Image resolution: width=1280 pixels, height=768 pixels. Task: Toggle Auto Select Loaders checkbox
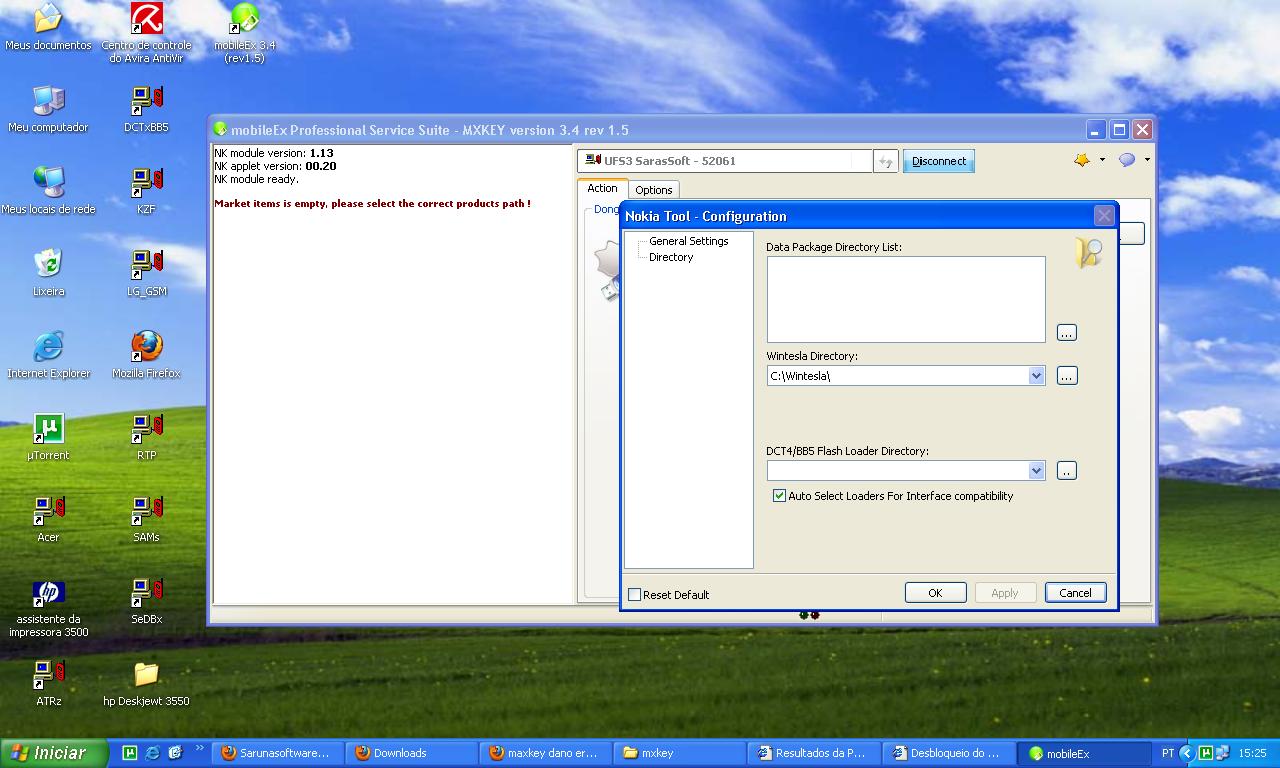pos(779,496)
